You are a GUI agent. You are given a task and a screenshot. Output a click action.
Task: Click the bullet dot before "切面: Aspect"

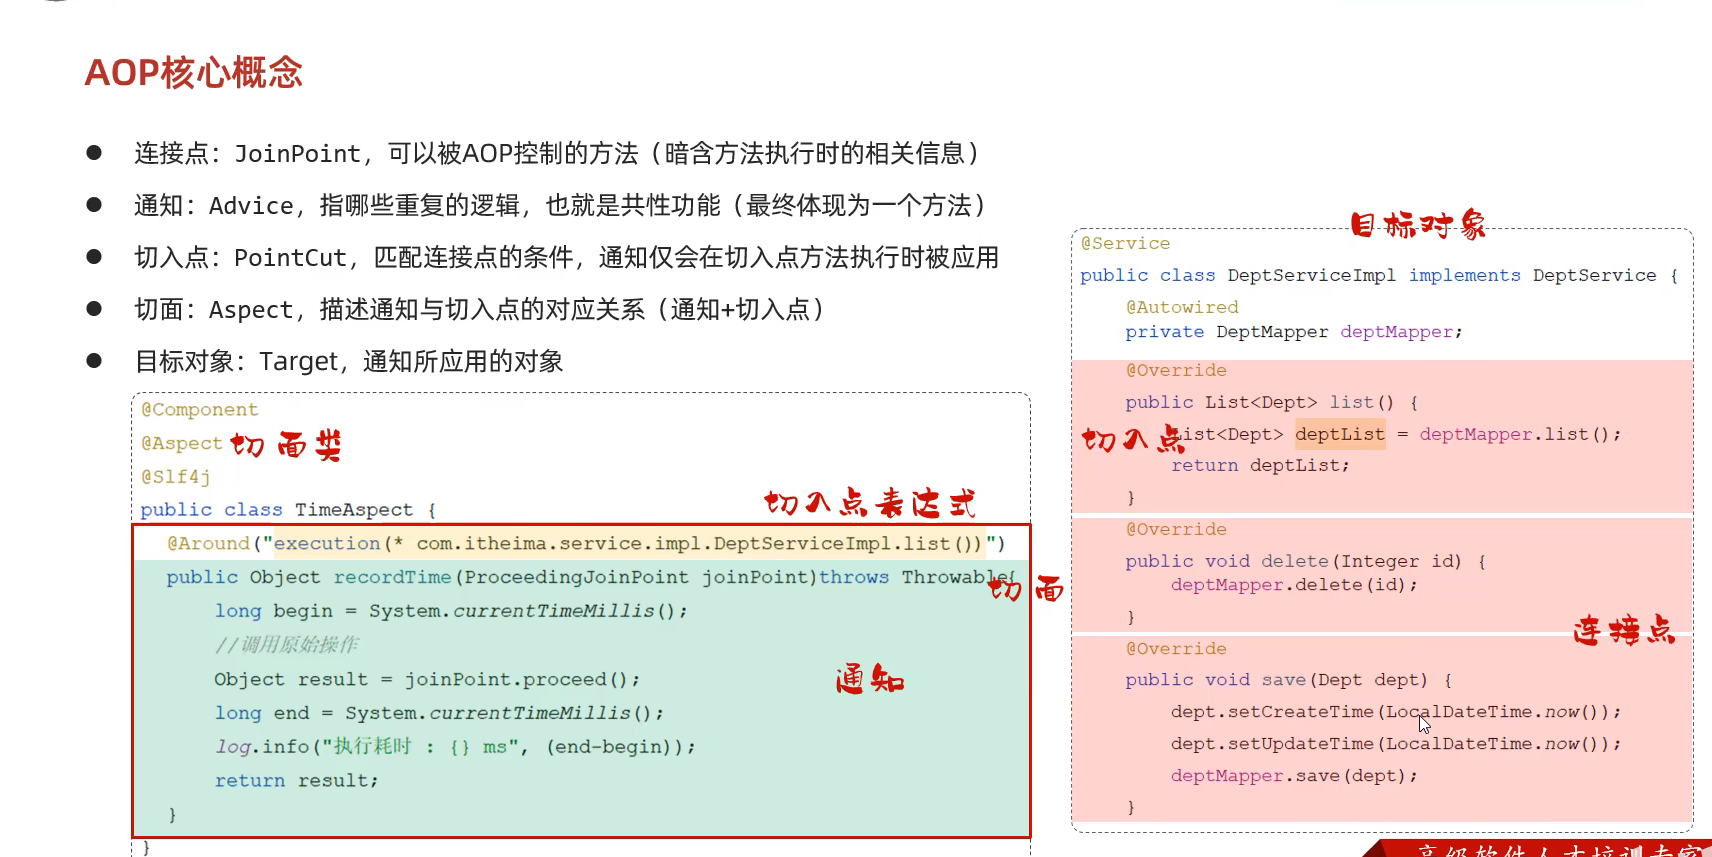(94, 309)
